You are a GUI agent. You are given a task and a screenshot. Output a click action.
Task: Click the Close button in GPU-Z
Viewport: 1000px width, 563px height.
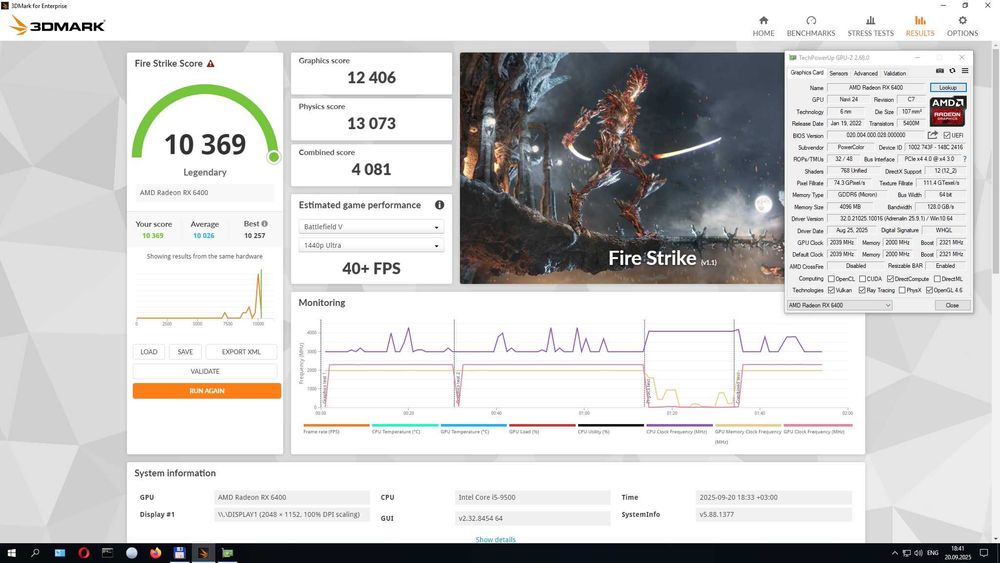click(952, 305)
